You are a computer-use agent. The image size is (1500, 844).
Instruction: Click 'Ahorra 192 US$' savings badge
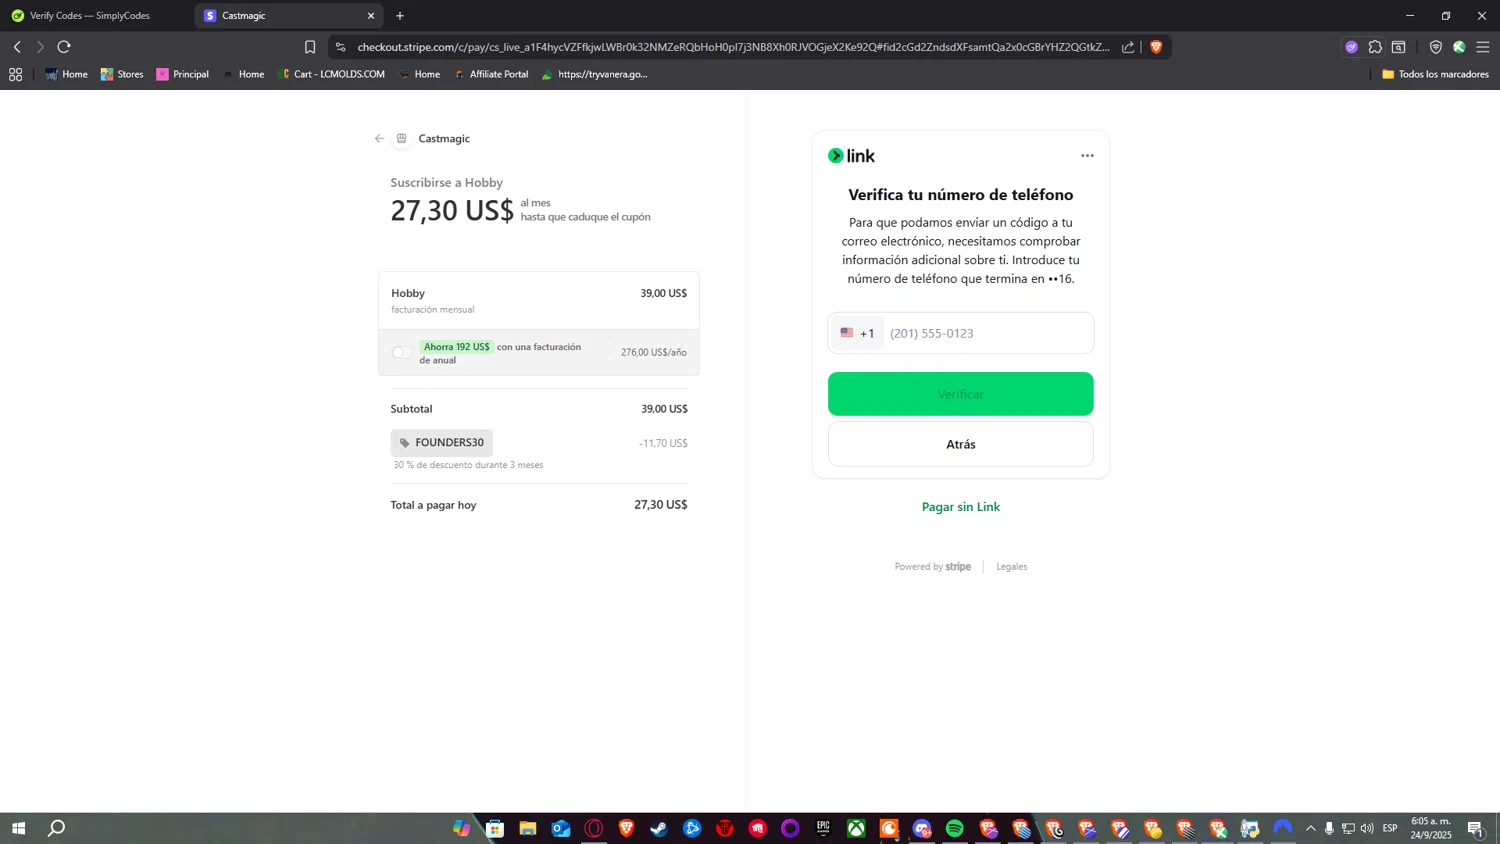(456, 347)
